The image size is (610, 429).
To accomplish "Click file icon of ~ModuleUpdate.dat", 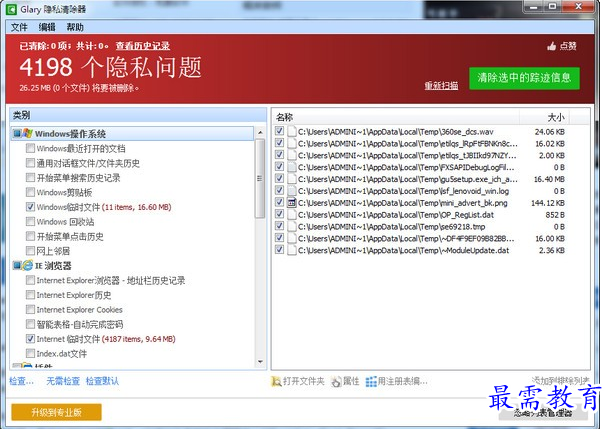I will click(x=292, y=250).
